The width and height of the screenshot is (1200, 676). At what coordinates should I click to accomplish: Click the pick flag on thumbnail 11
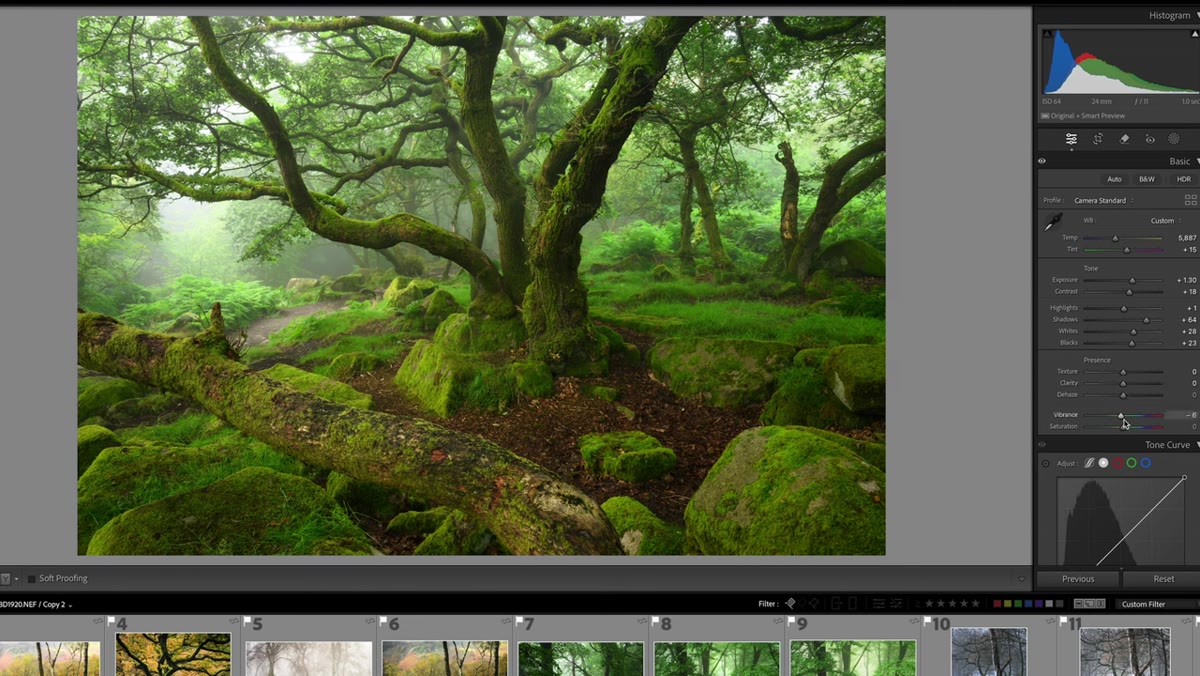1064,620
